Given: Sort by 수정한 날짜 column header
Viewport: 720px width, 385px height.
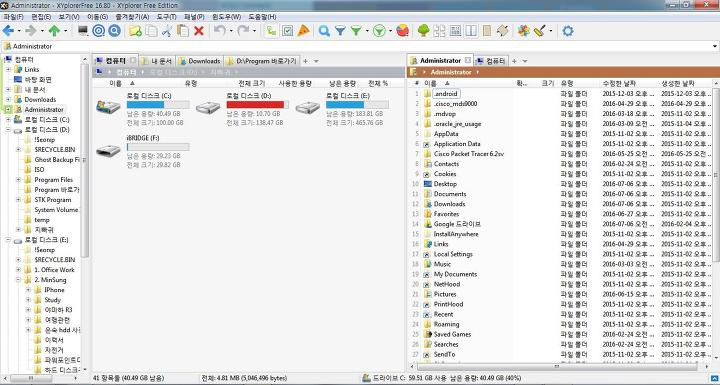Looking at the screenshot, I should (x=619, y=83).
